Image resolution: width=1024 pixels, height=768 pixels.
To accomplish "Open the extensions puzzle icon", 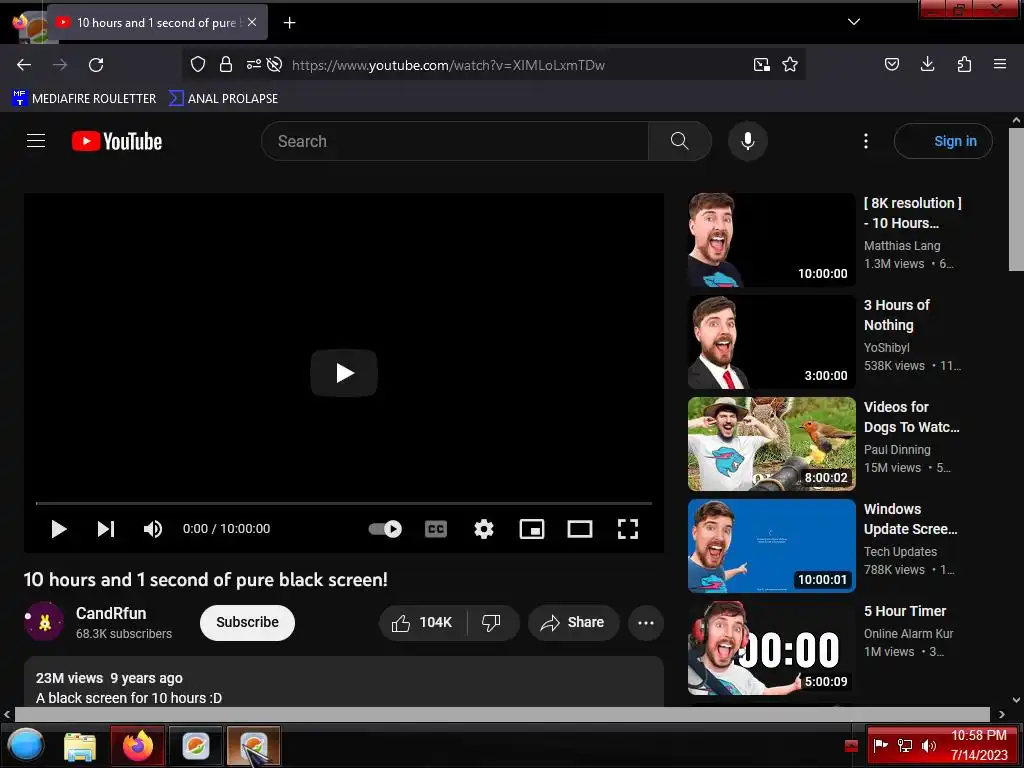I will [x=964, y=64].
